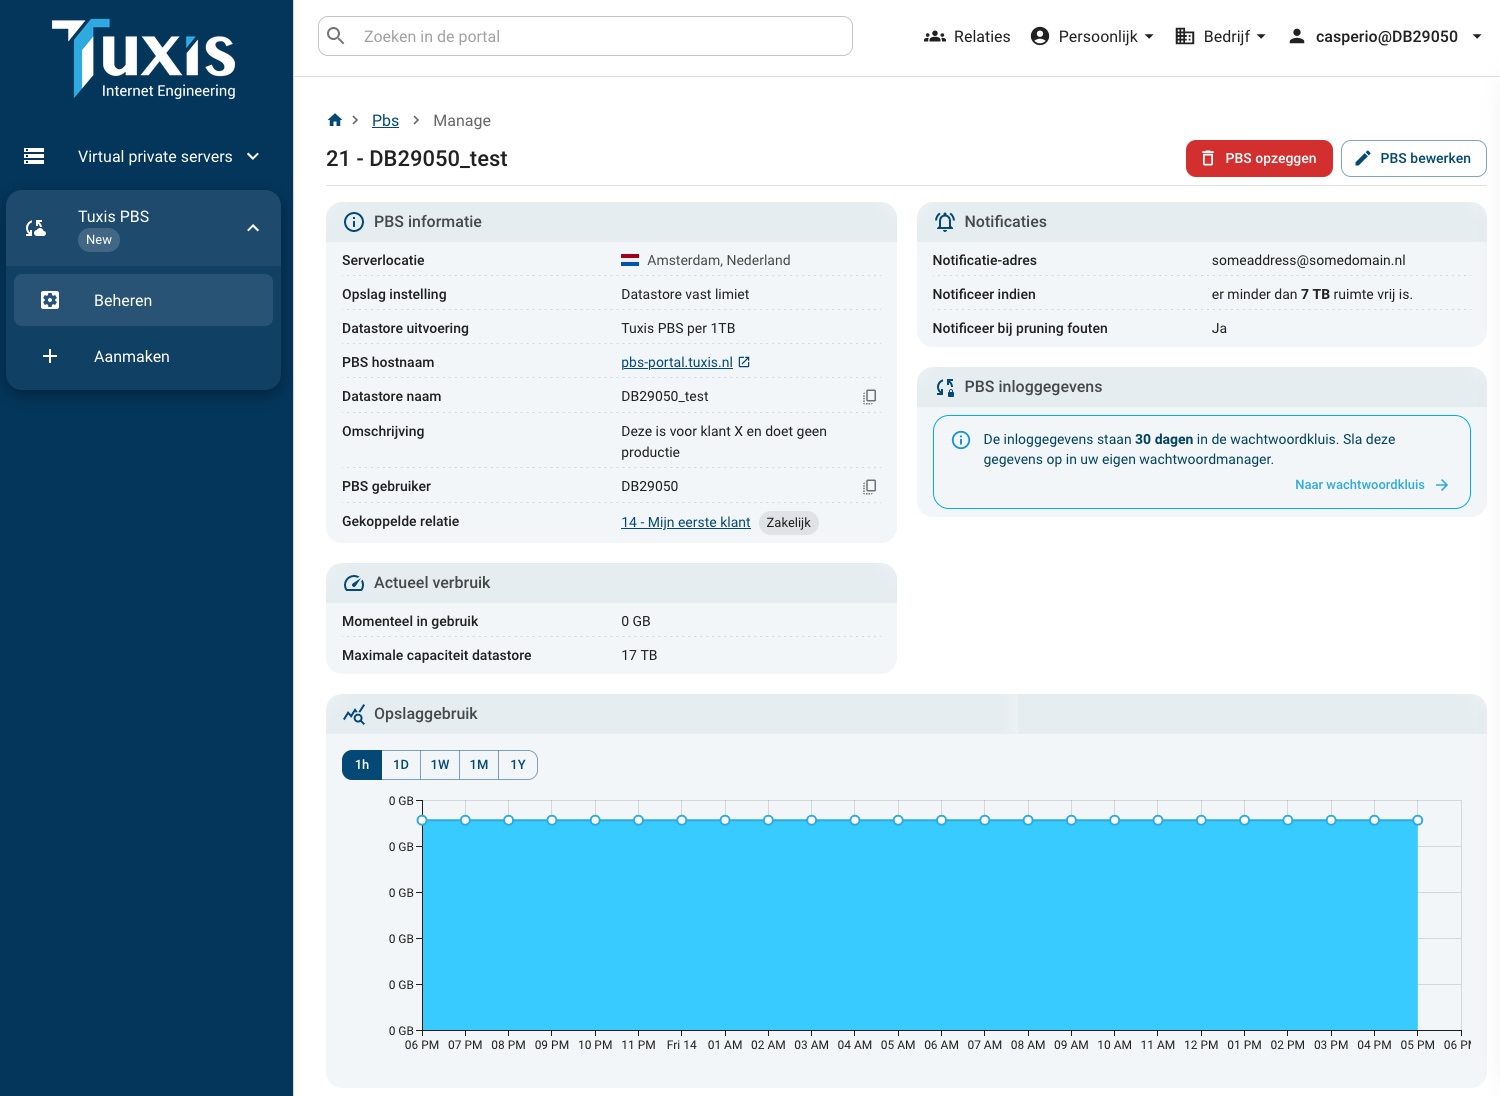Click the arrow icon after Naar wachtwoordkluis
This screenshot has height=1096, width=1500.
click(1442, 485)
